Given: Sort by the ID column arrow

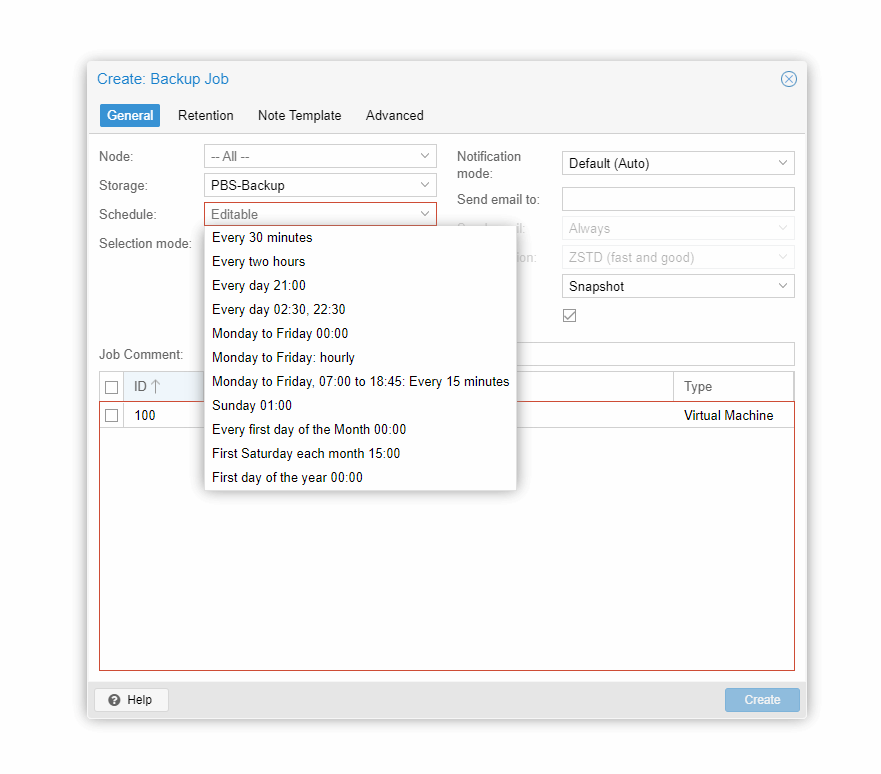Looking at the screenshot, I should click(155, 387).
